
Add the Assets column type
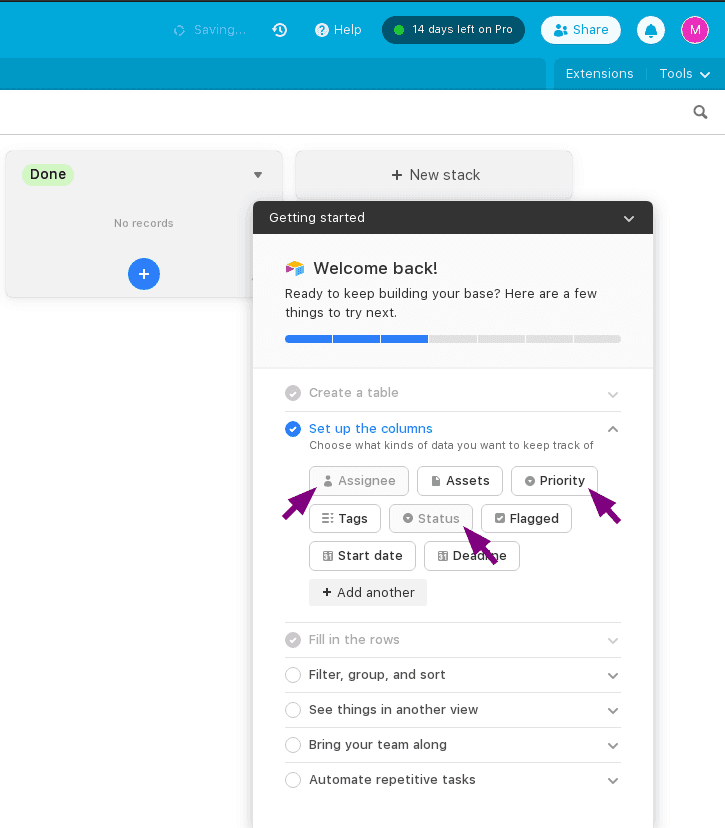coord(459,481)
